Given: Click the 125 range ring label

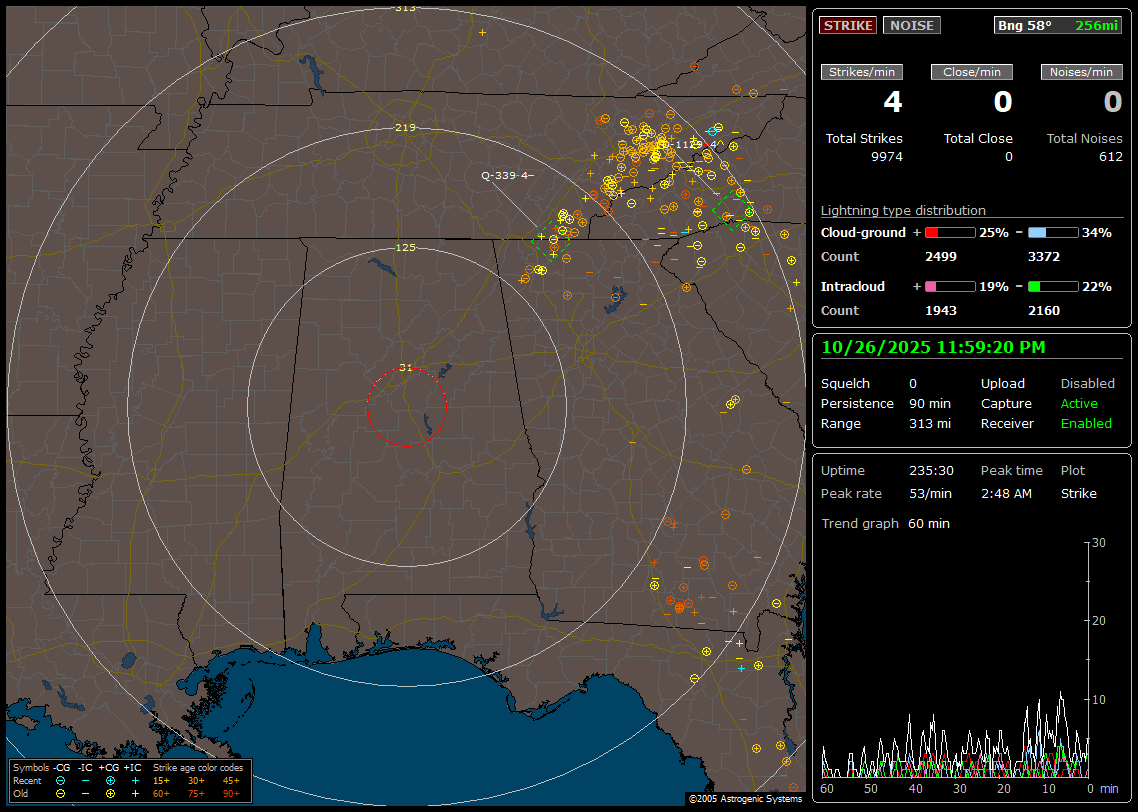Looking at the screenshot, I should pos(405,247).
